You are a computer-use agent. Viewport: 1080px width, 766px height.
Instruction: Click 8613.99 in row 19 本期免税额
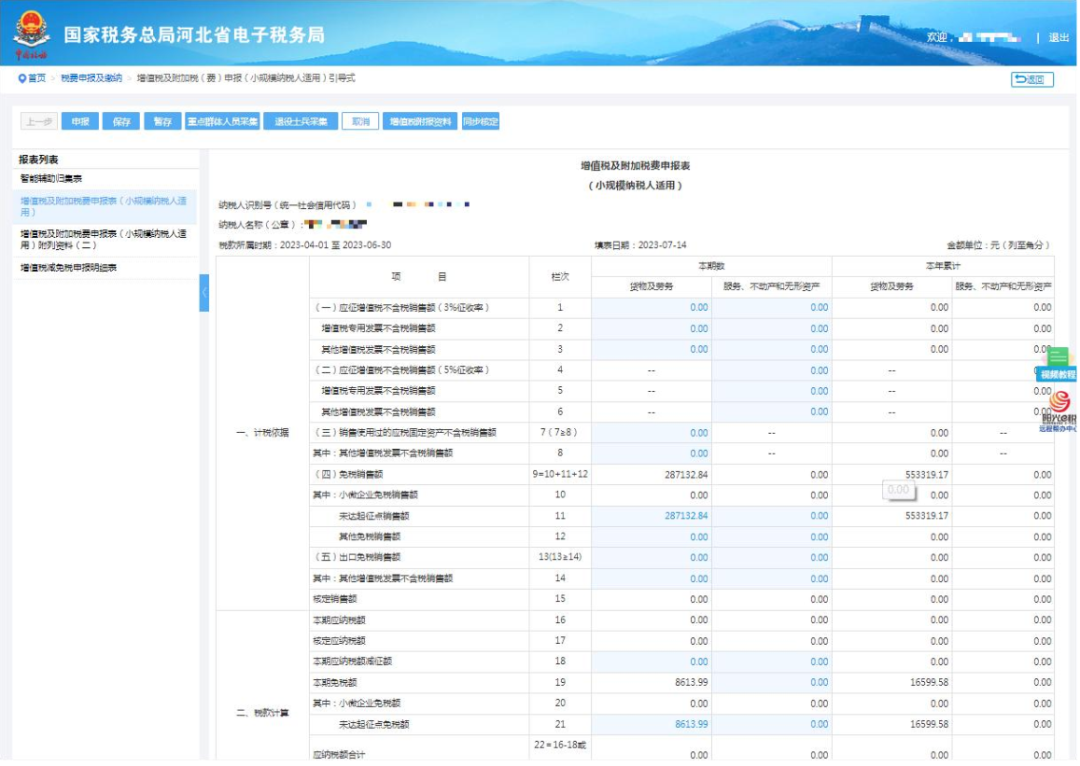coord(693,684)
